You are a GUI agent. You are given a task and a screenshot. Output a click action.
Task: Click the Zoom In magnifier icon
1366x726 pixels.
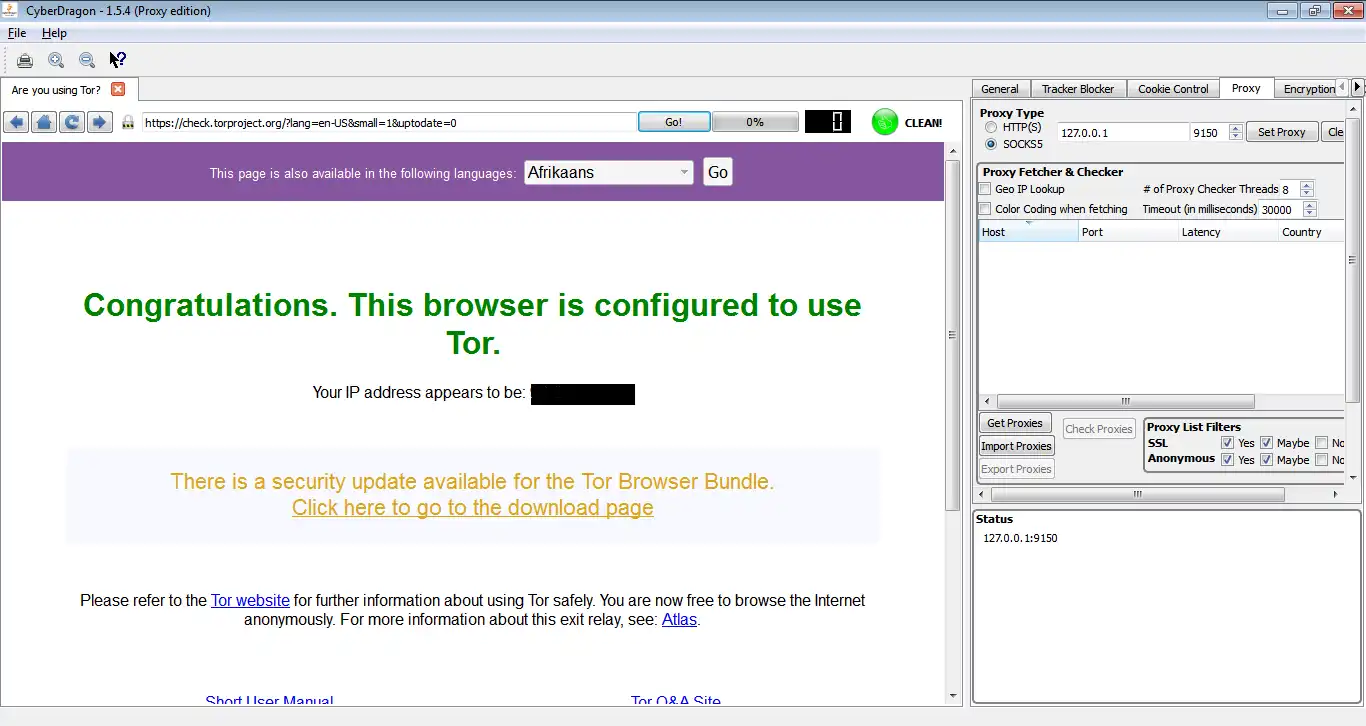(x=56, y=60)
